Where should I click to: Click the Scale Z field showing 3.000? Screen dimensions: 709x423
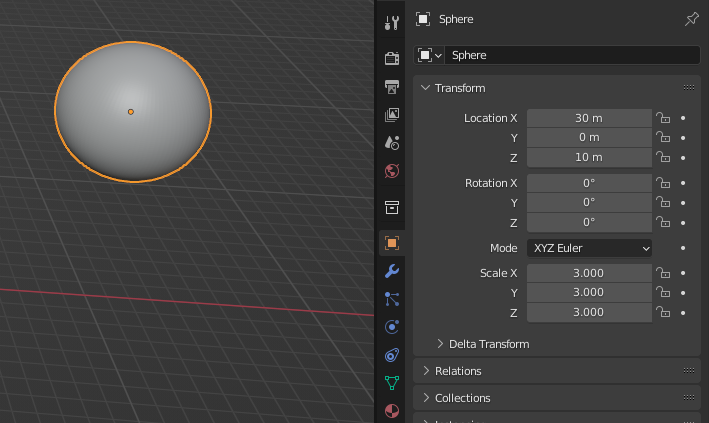click(589, 313)
